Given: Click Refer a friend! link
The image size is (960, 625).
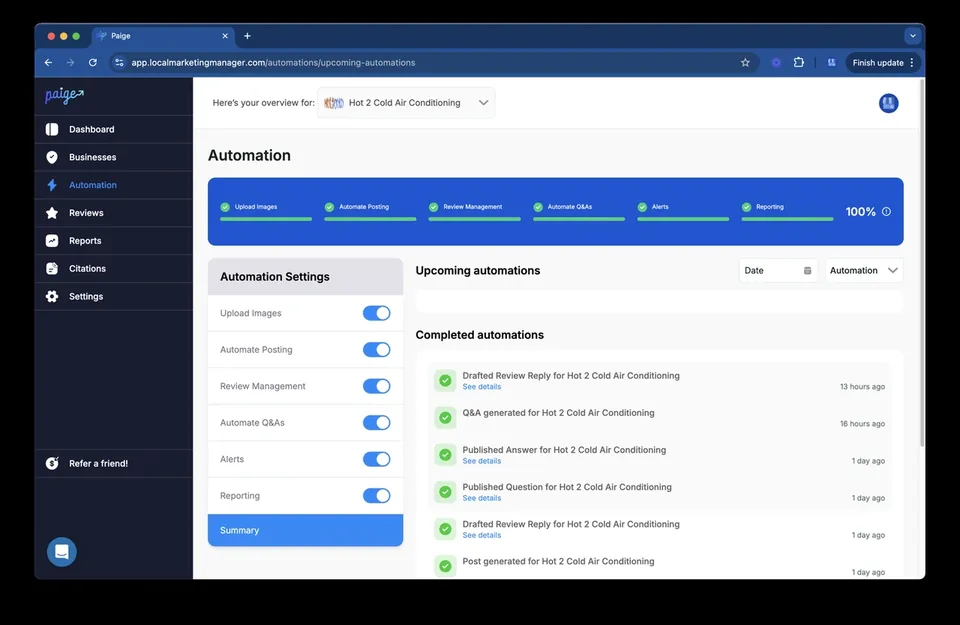Looking at the screenshot, I should (x=99, y=463).
